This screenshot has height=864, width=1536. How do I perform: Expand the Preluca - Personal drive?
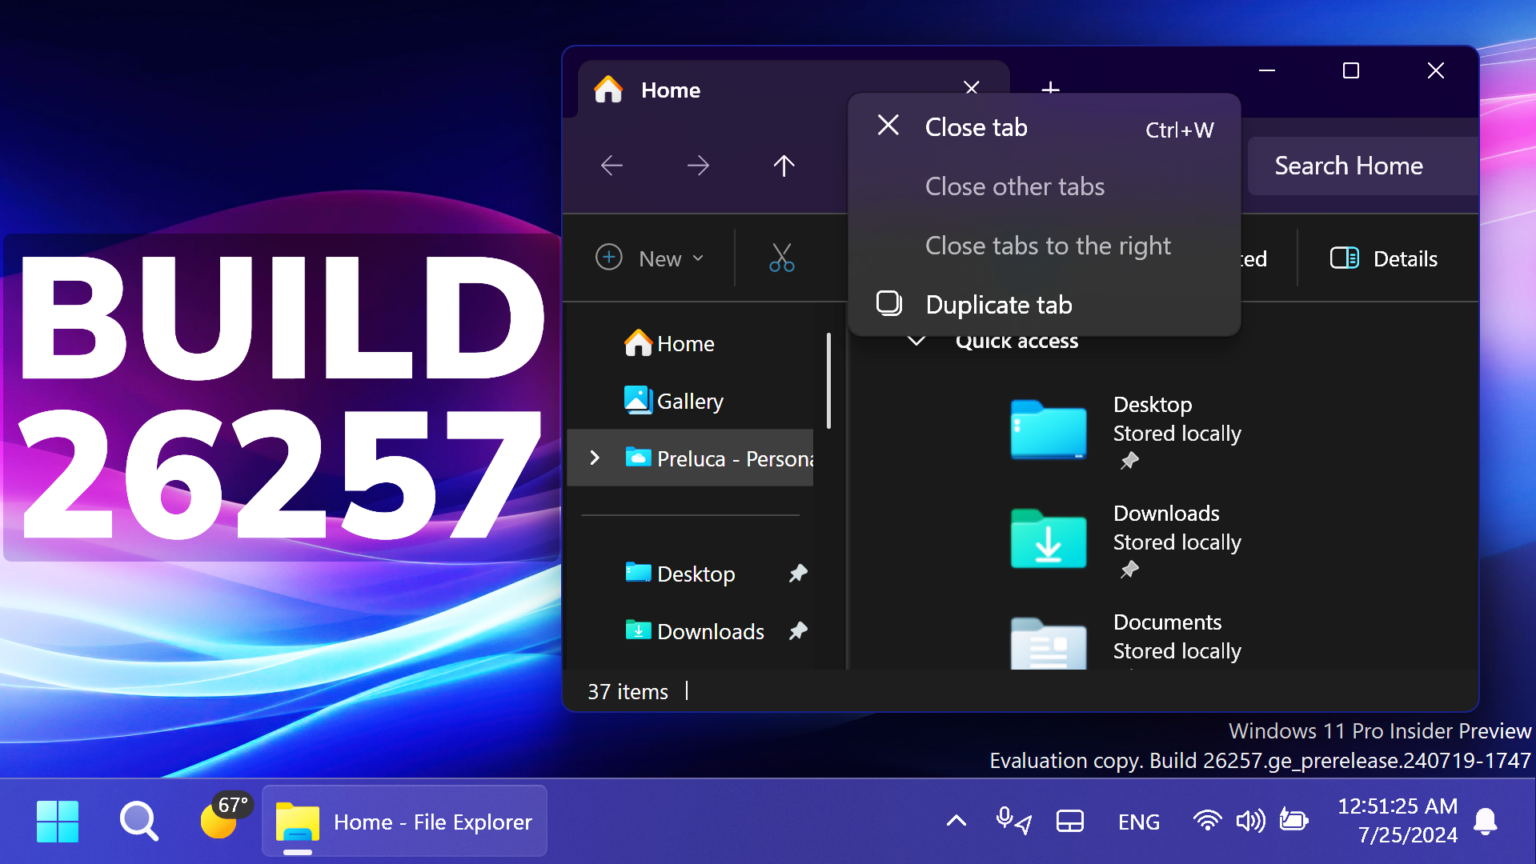595,458
